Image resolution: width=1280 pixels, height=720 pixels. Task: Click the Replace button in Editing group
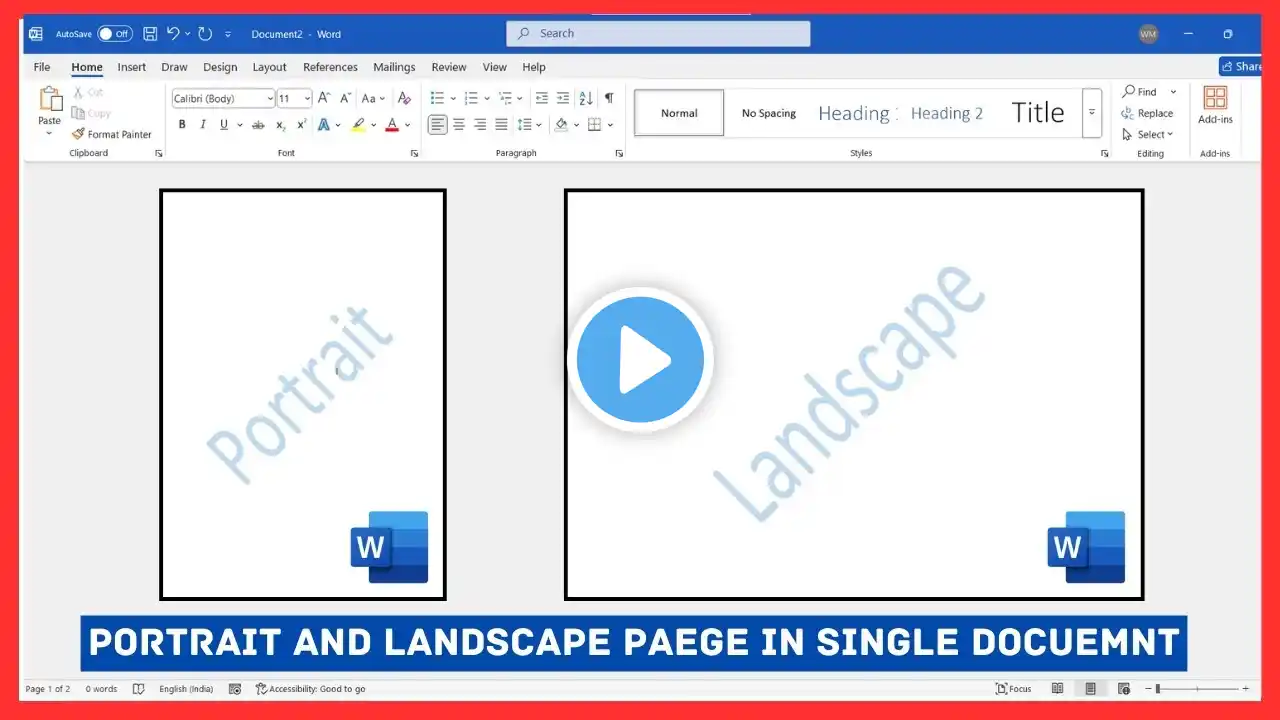click(1147, 113)
